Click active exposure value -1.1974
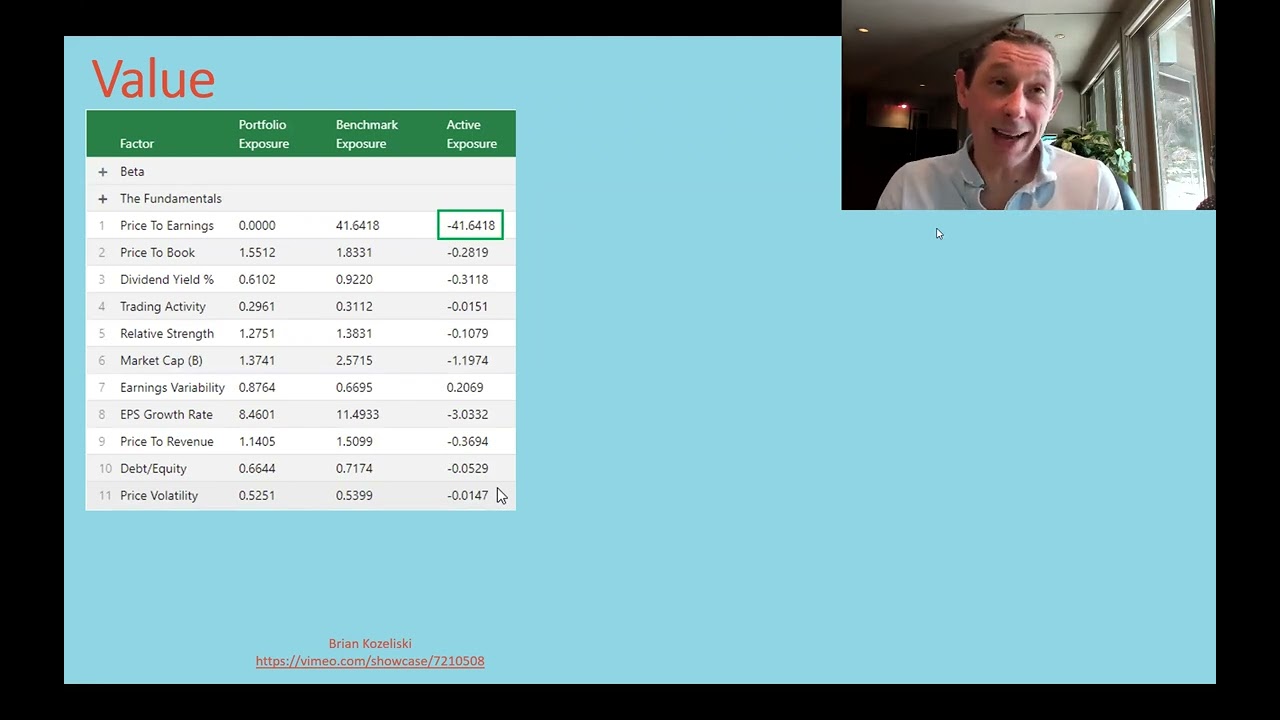Image resolution: width=1280 pixels, height=720 pixels. [x=467, y=361]
